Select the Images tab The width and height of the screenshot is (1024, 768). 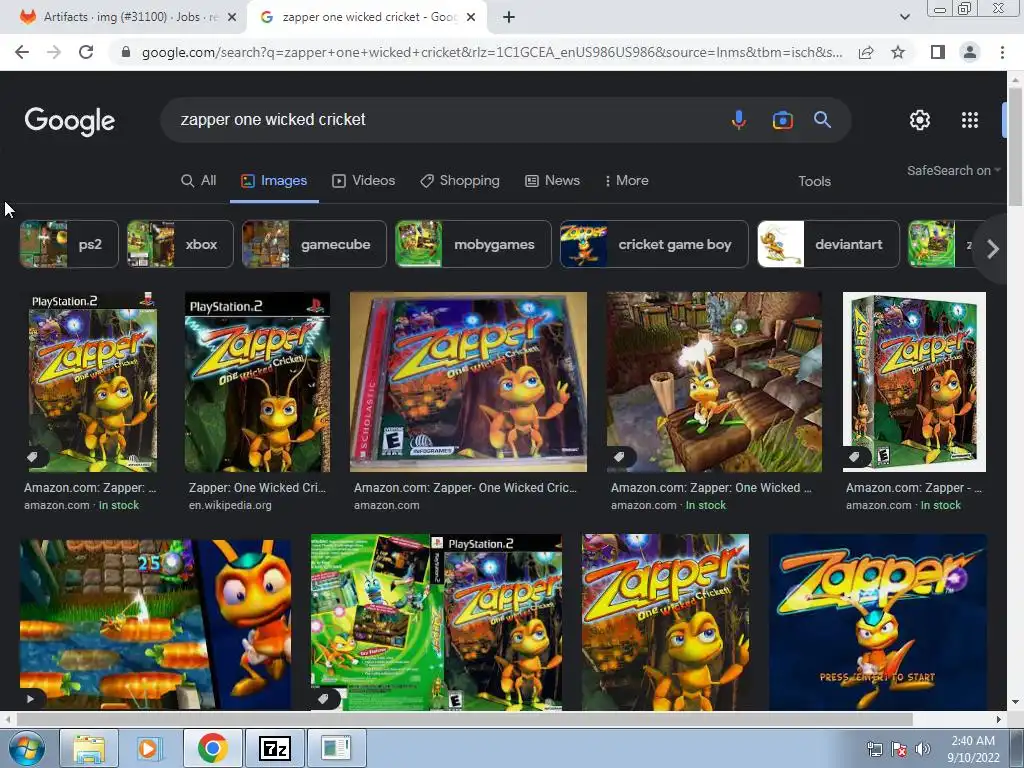point(274,181)
